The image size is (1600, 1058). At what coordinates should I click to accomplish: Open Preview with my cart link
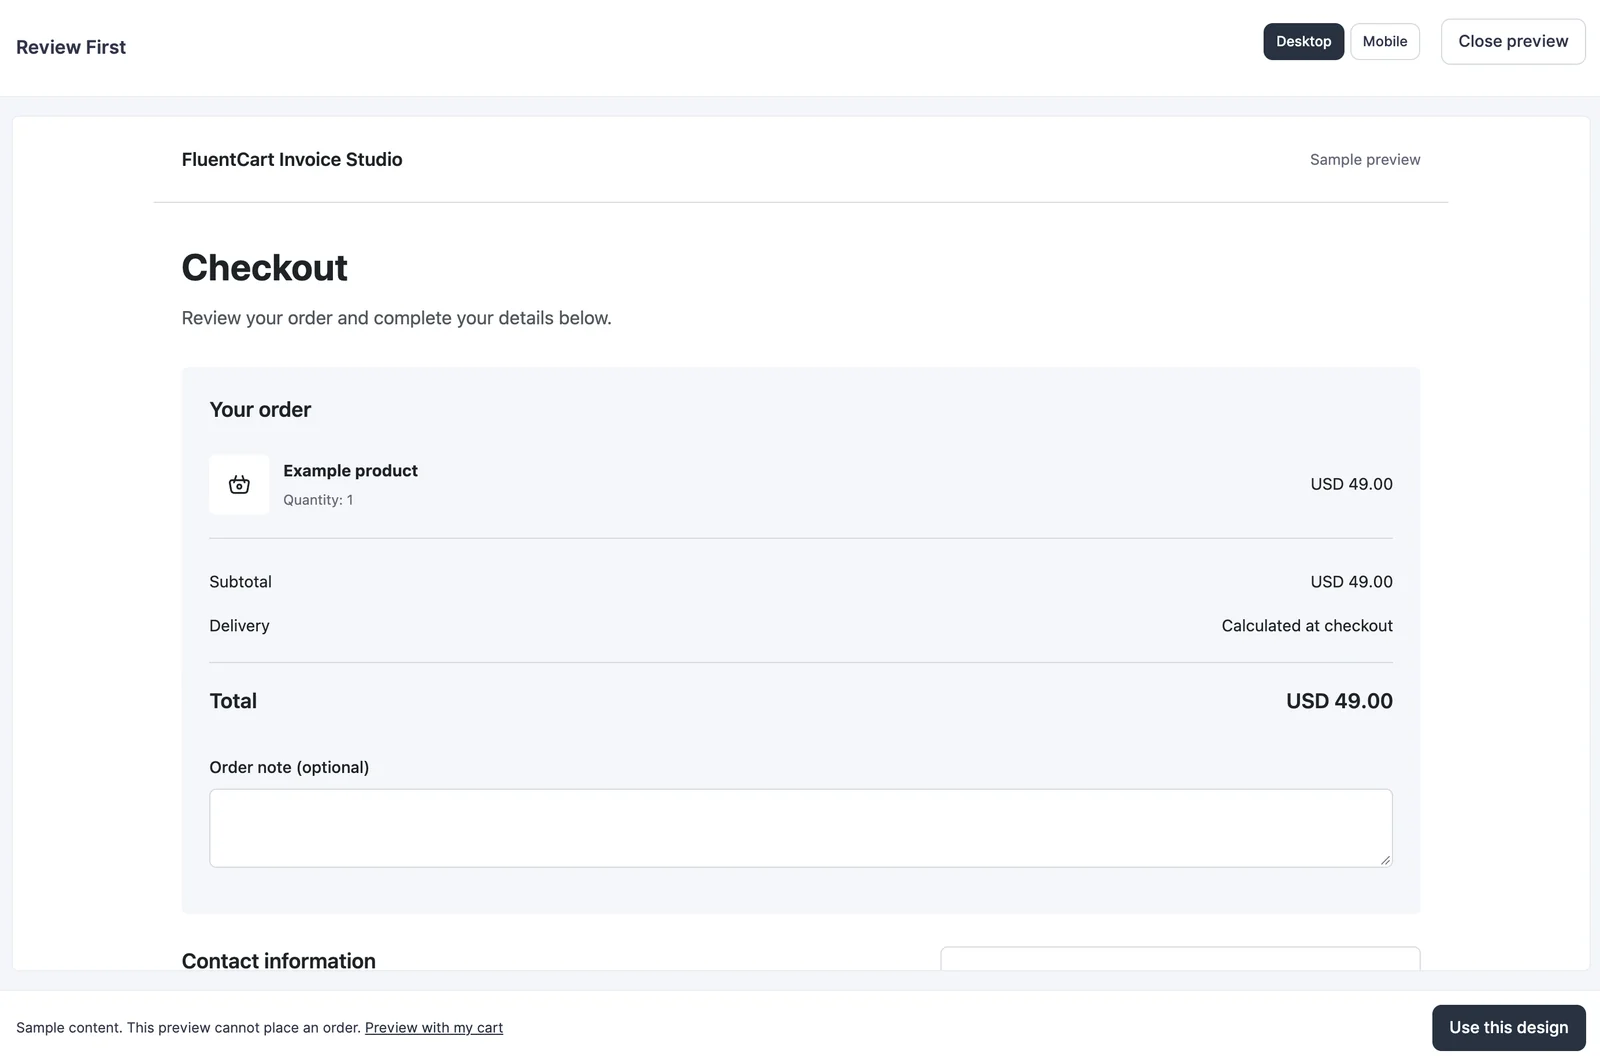click(x=434, y=1028)
